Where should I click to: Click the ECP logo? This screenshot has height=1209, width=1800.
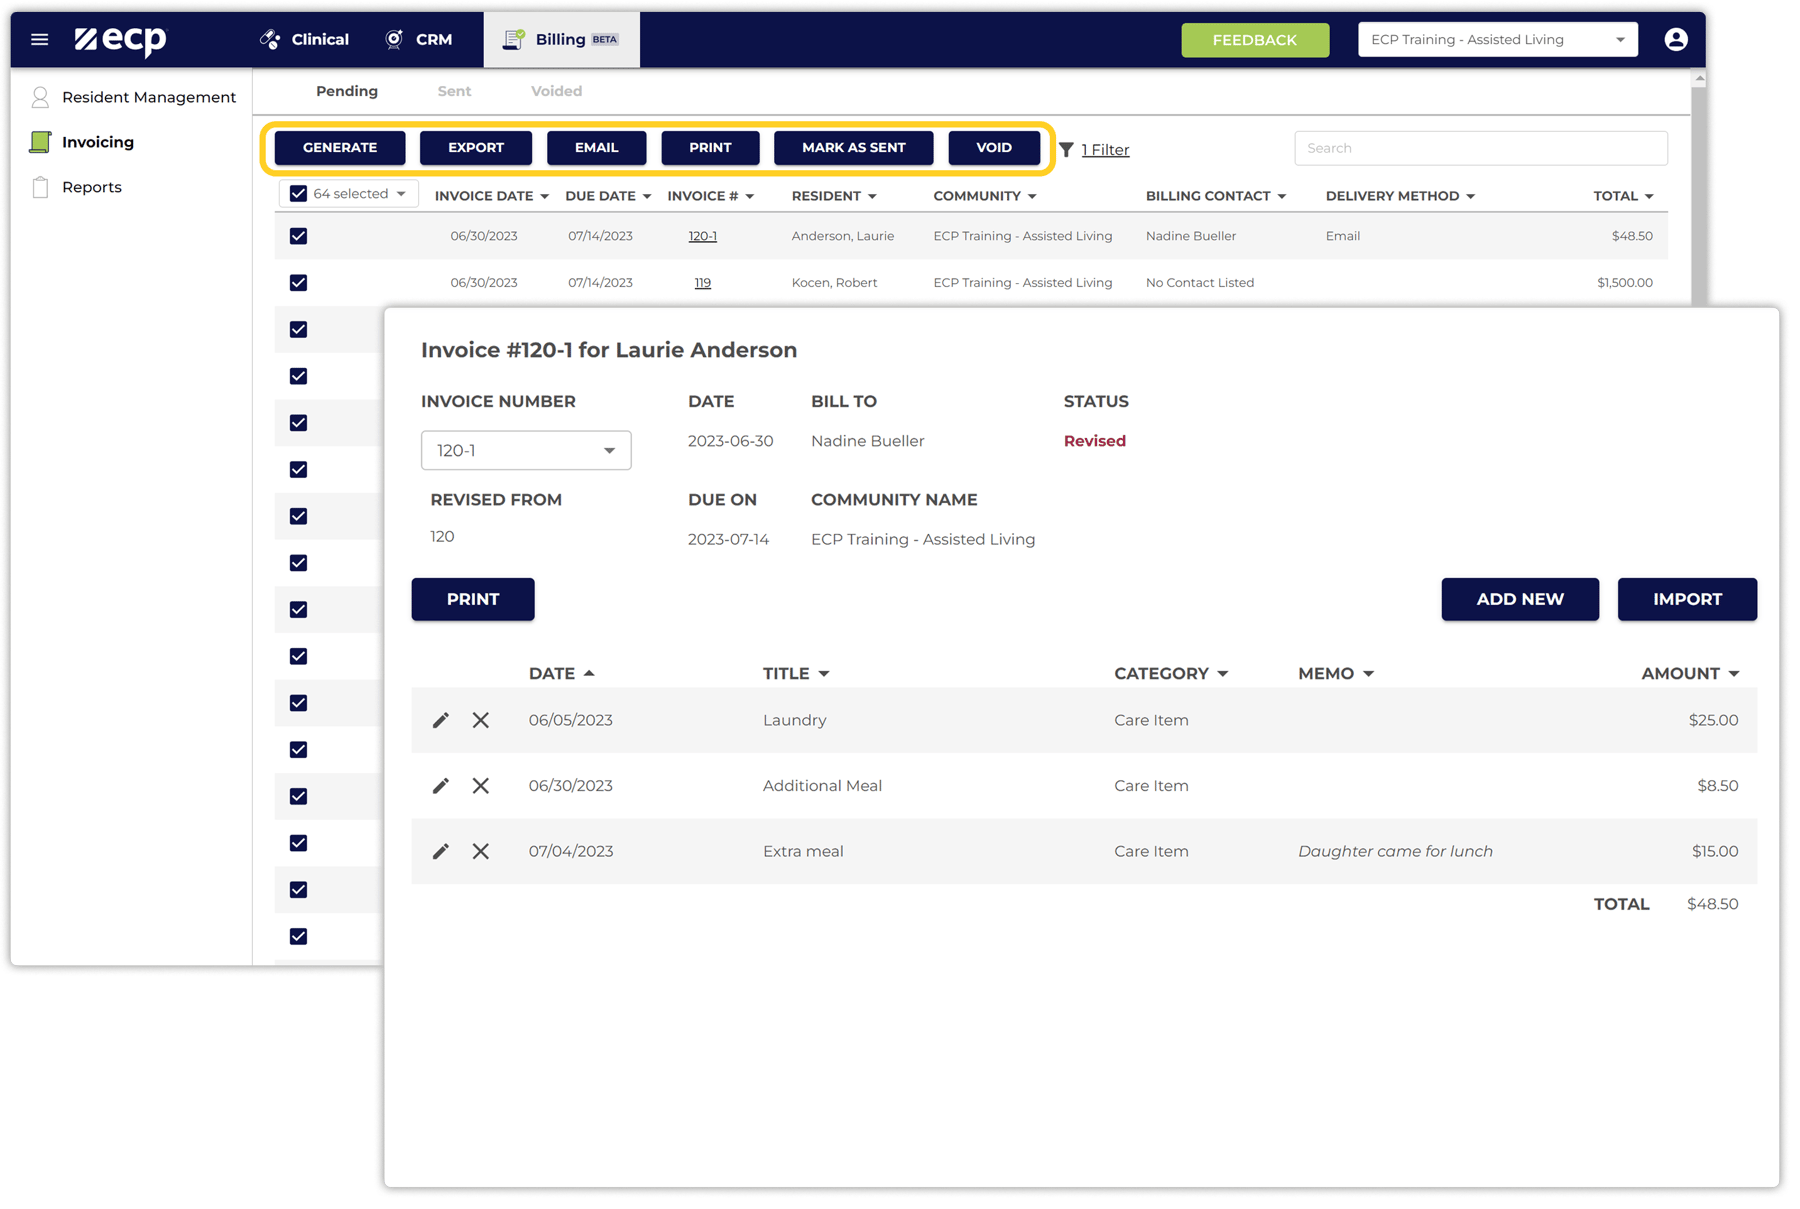[120, 40]
